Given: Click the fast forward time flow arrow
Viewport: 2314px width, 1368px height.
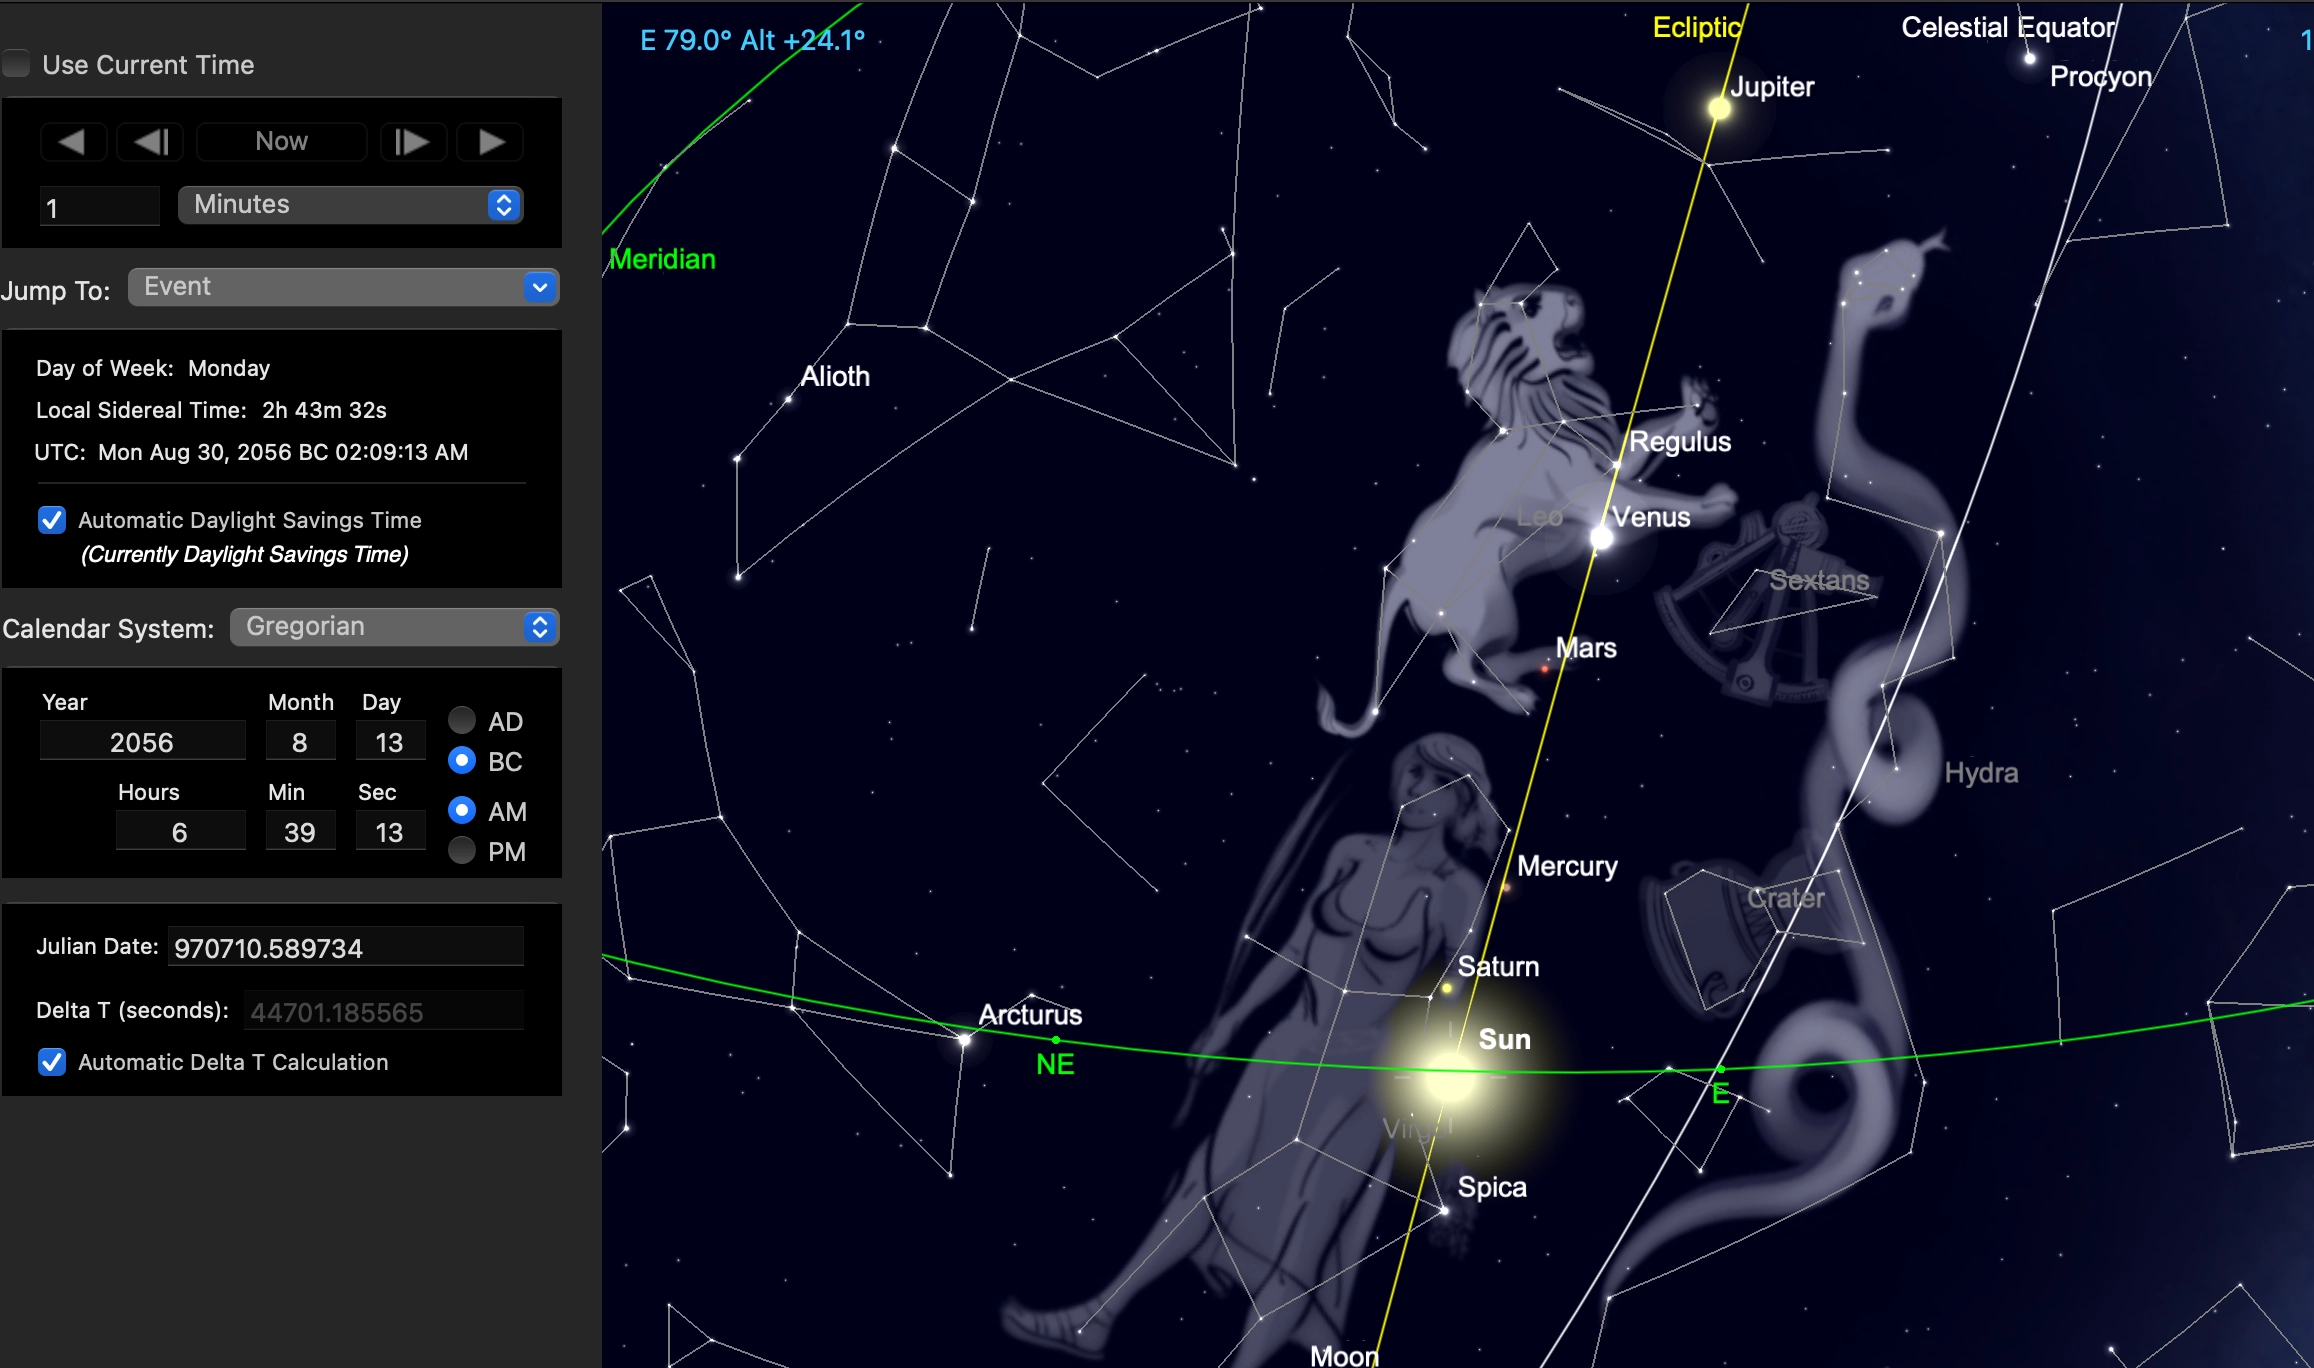Looking at the screenshot, I should point(491,142).
